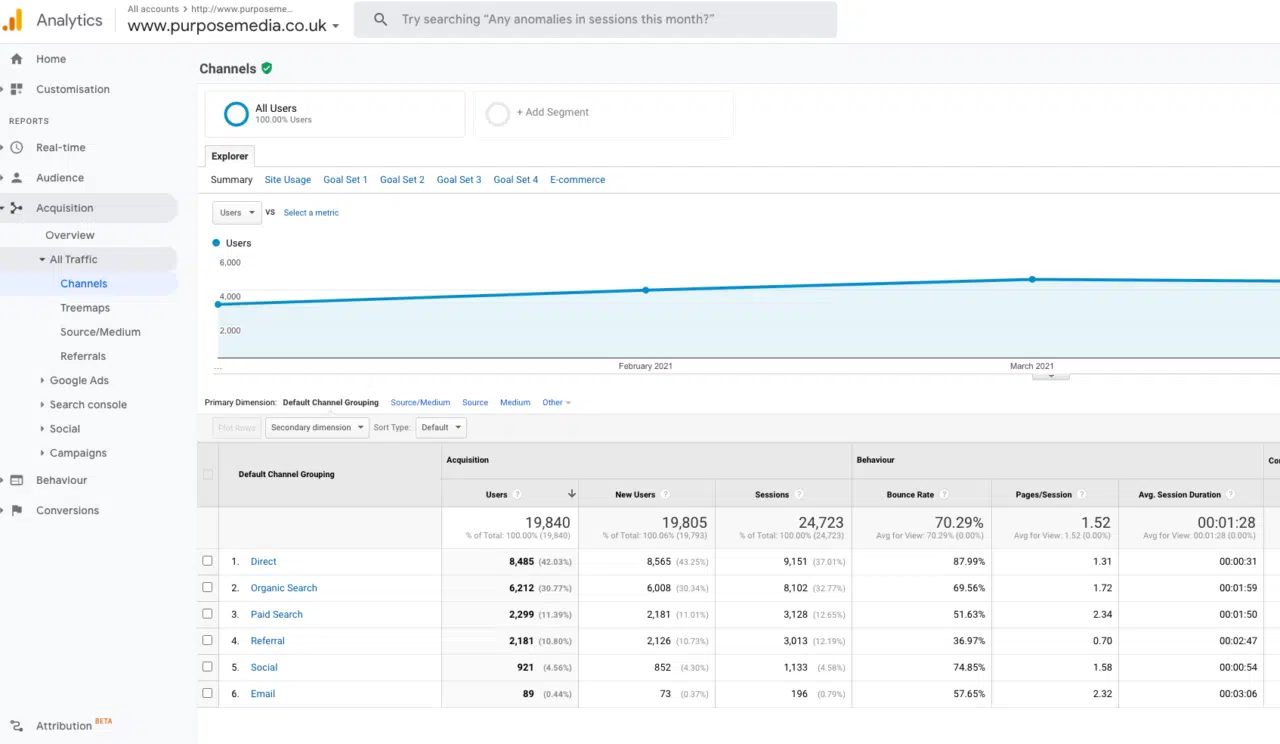Open the Site Usage tab

288,180
